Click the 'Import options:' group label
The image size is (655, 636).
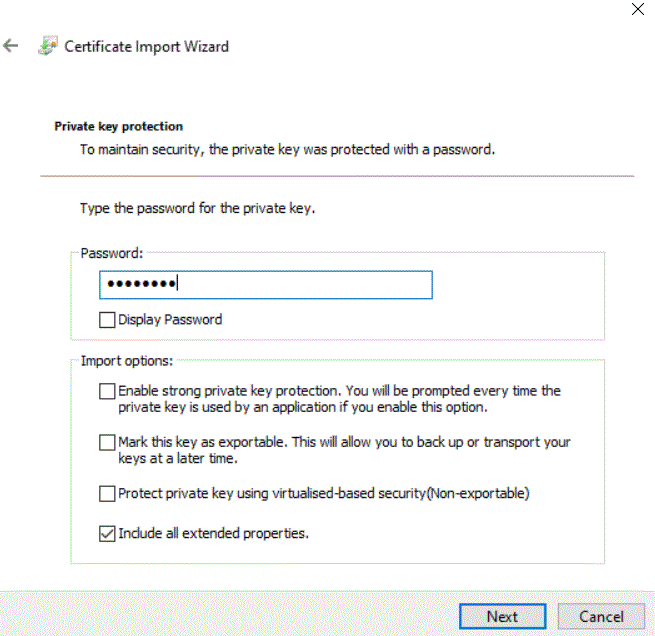tap(127, 361)
